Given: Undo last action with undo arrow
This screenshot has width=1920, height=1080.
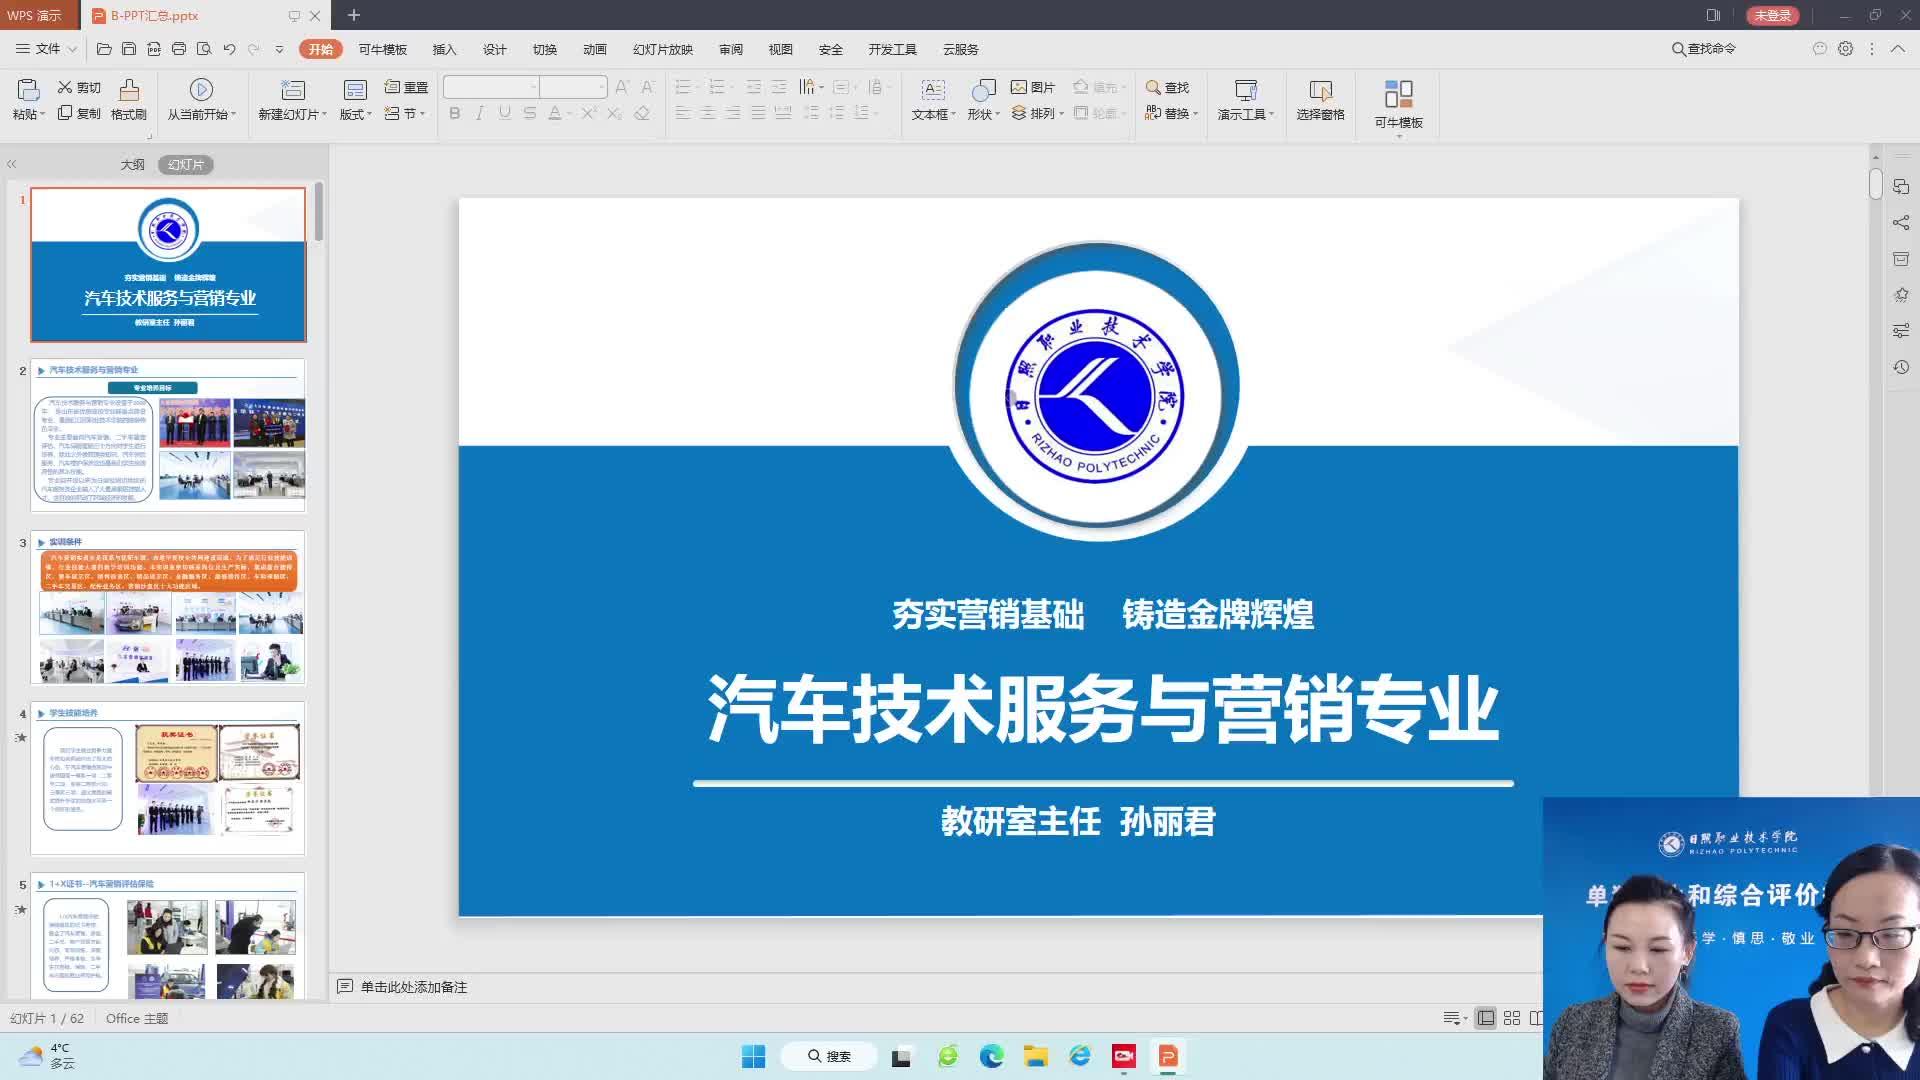Looking at the screenshot, I should click(x=229, y=49).
